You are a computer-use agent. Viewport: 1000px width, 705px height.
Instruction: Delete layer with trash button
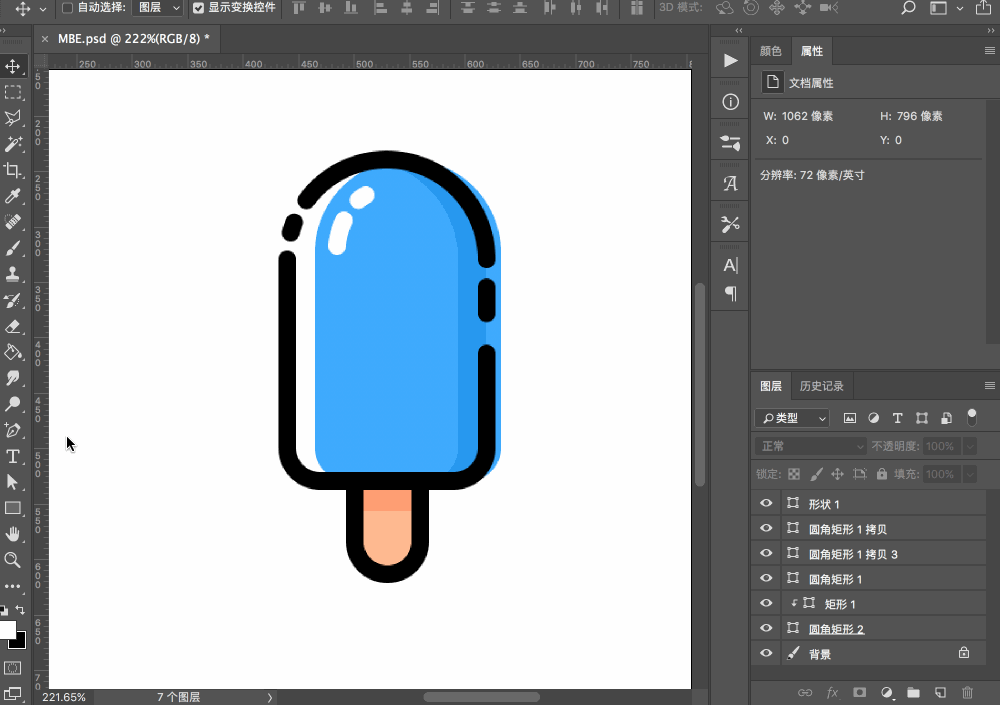click(967, 692)
